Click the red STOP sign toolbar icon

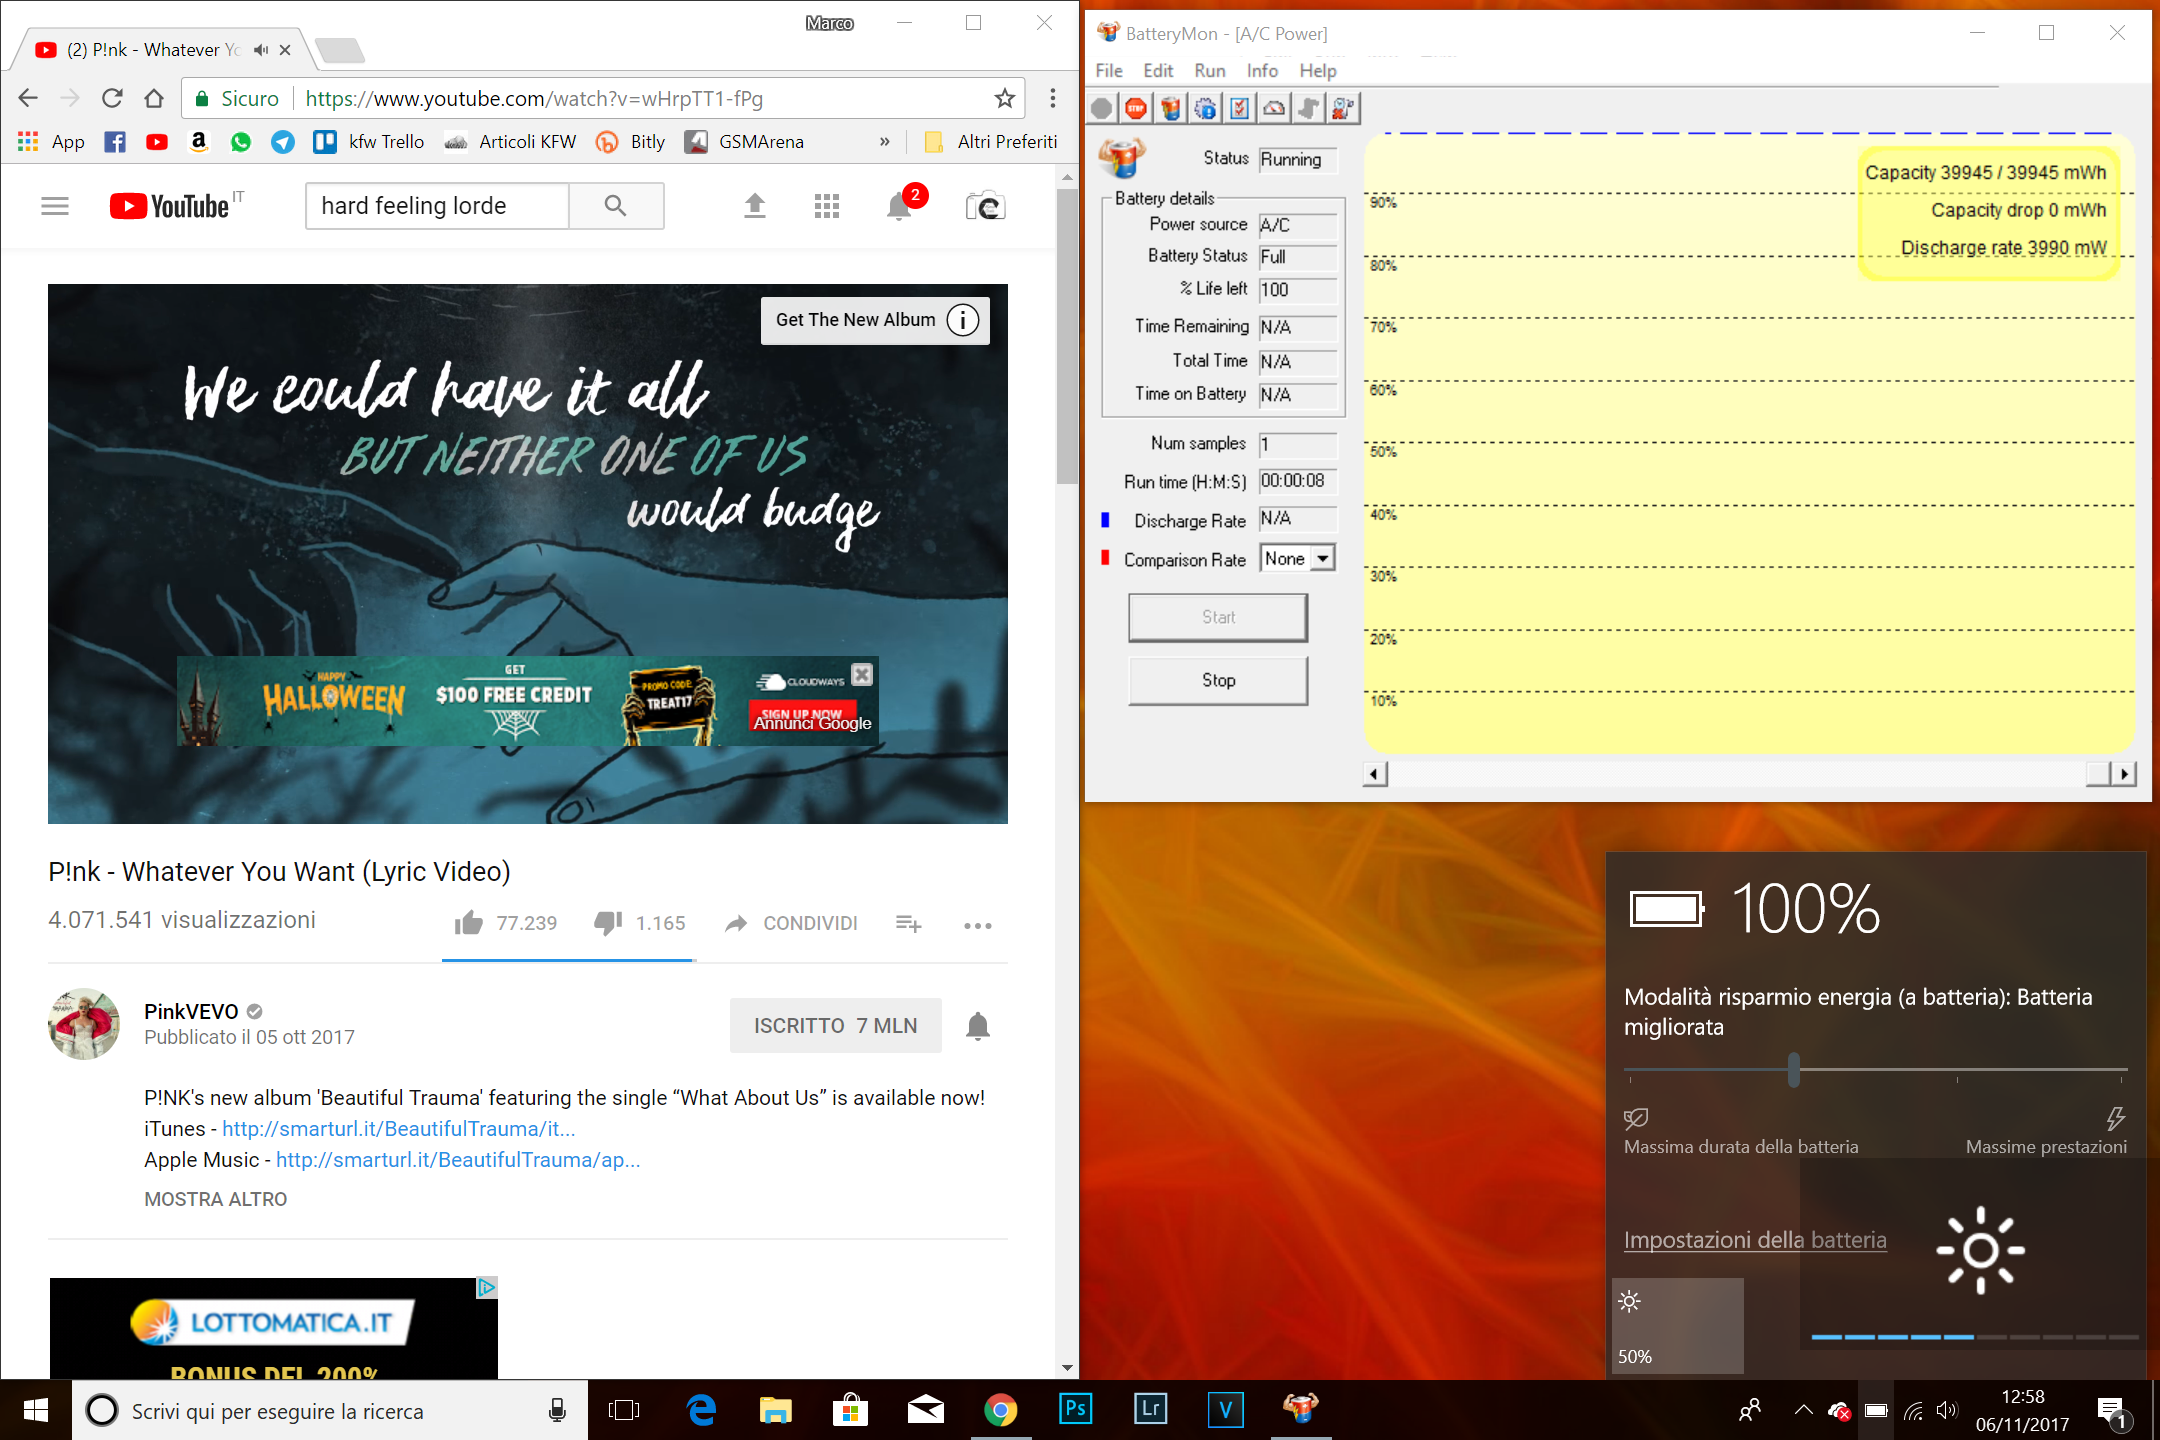tap(1135, 108)
